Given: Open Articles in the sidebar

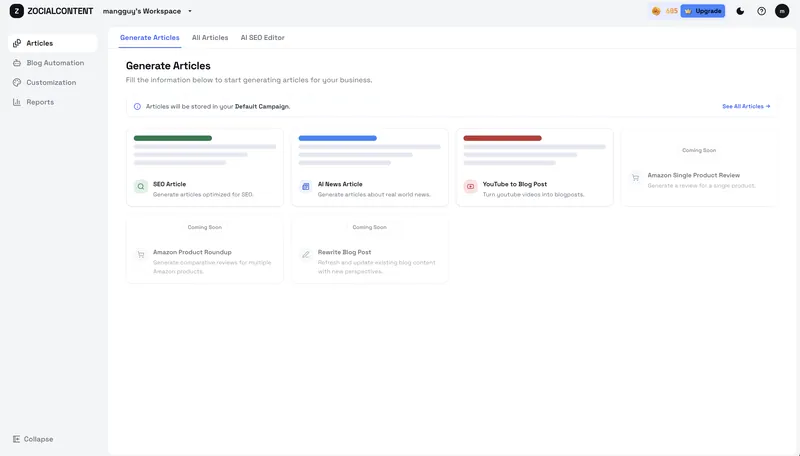Looking at the screenshot, I should click(x=53, y=43).
